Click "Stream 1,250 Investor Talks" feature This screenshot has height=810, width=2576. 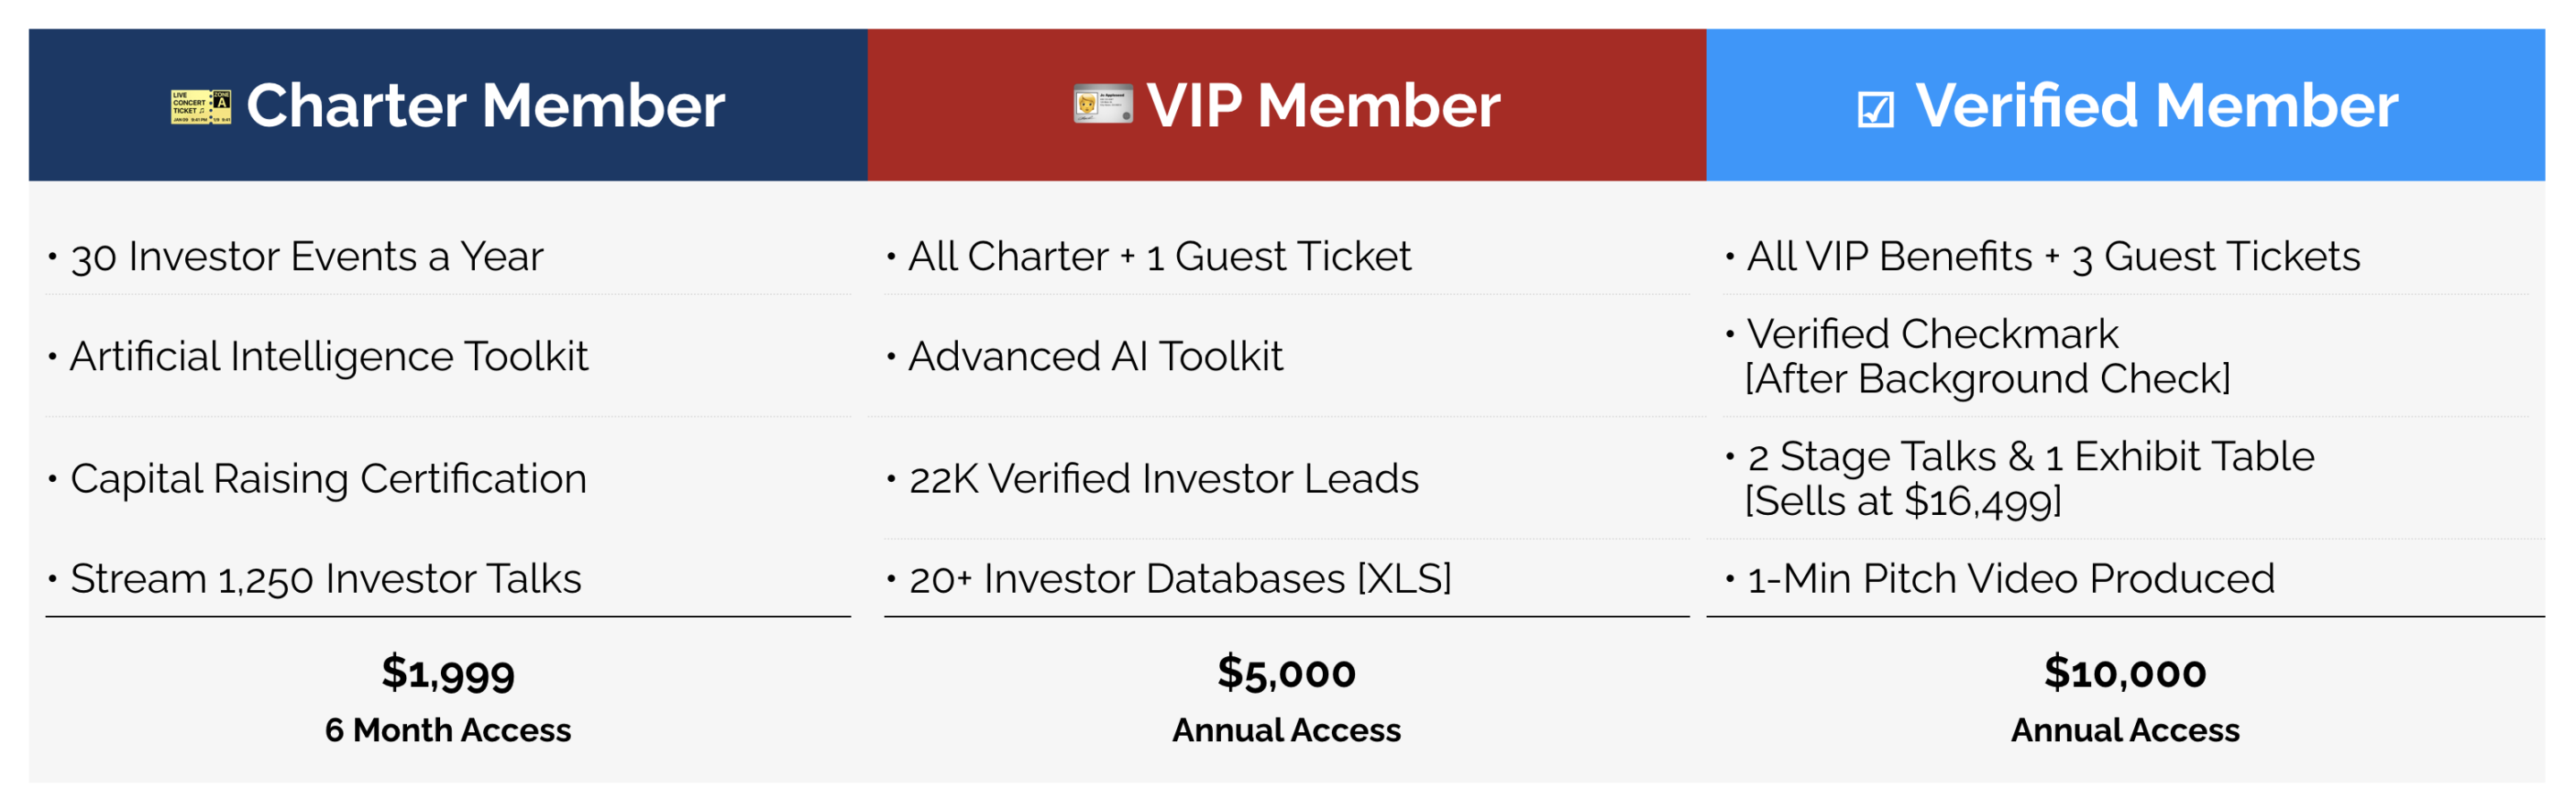click(x=325, y=579)
